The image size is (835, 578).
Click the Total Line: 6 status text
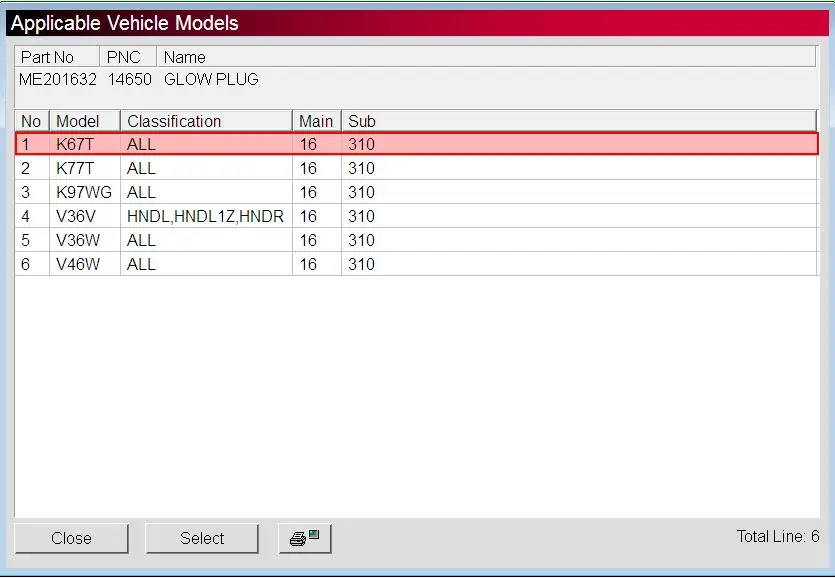[x=777, y=536]
